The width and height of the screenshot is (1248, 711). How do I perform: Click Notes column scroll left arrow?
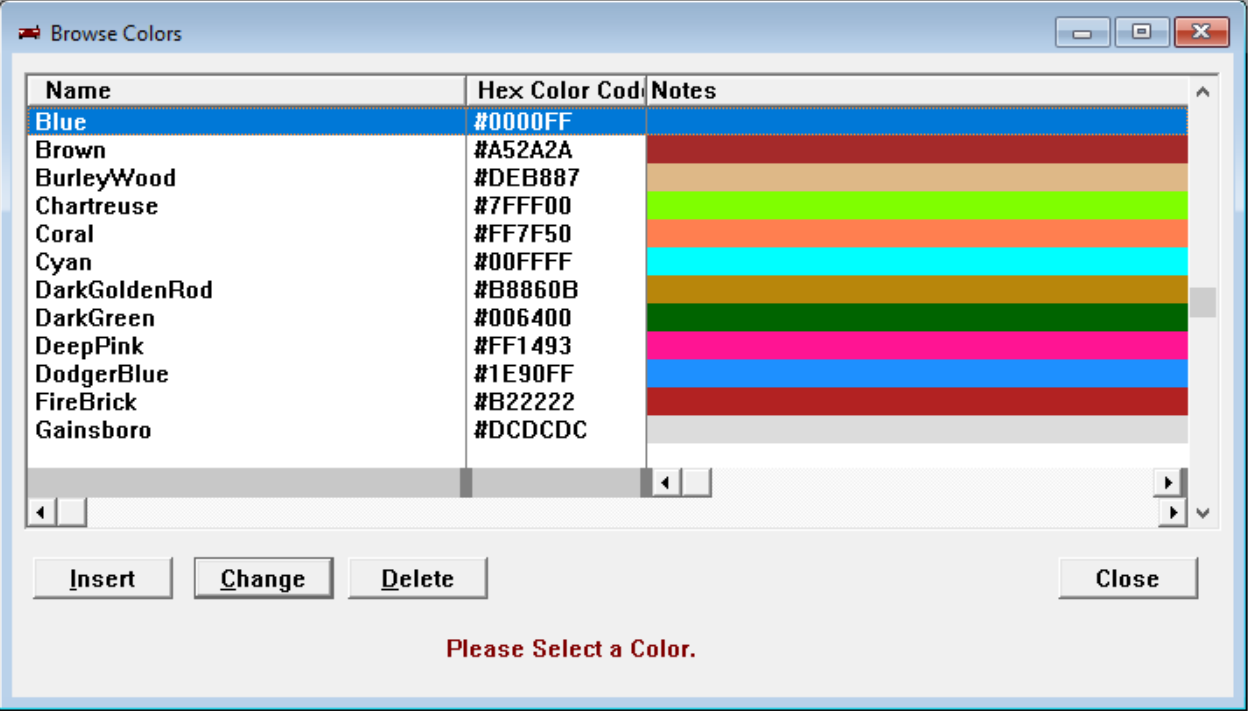click(x=667, y=483)
